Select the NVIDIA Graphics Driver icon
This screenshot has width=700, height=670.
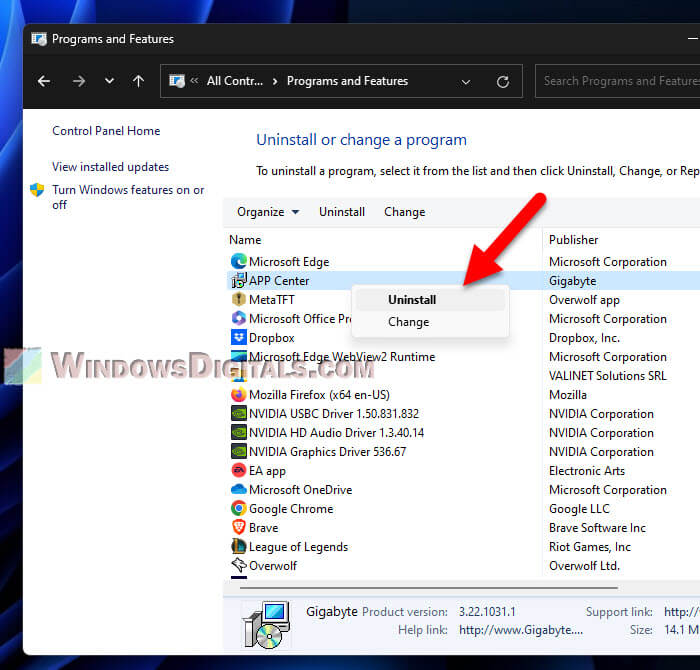point(239,452)
